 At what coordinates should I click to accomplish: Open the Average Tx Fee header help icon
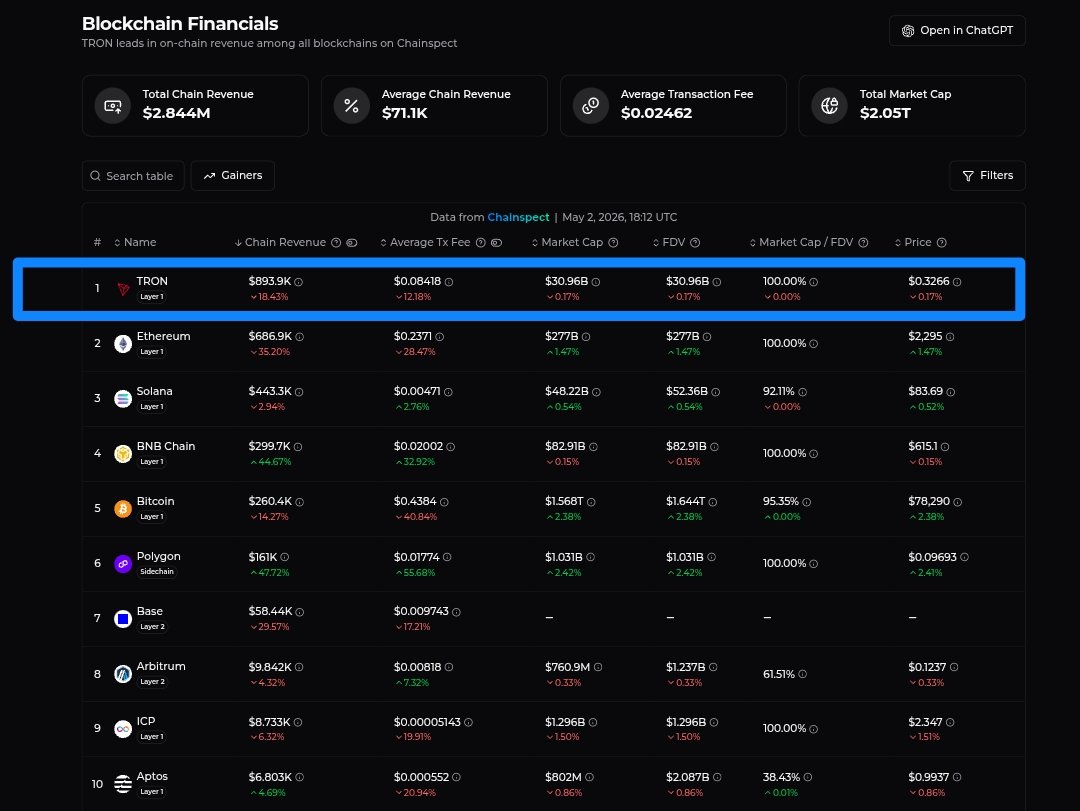tap(481, 243)
